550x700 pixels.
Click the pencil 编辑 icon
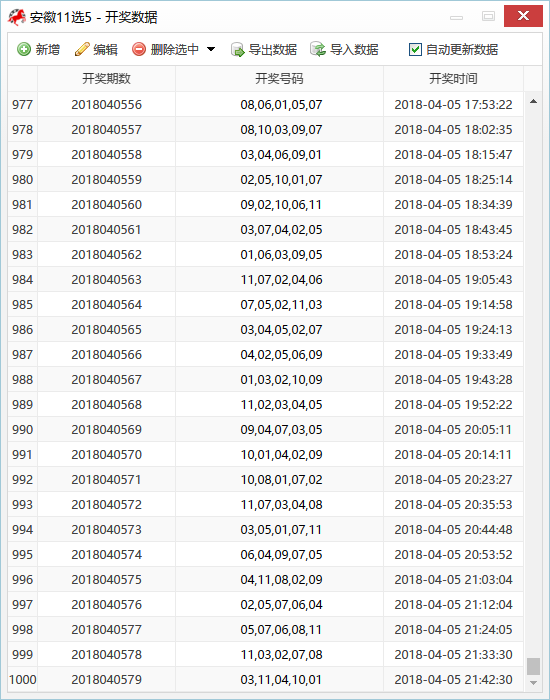82,49
